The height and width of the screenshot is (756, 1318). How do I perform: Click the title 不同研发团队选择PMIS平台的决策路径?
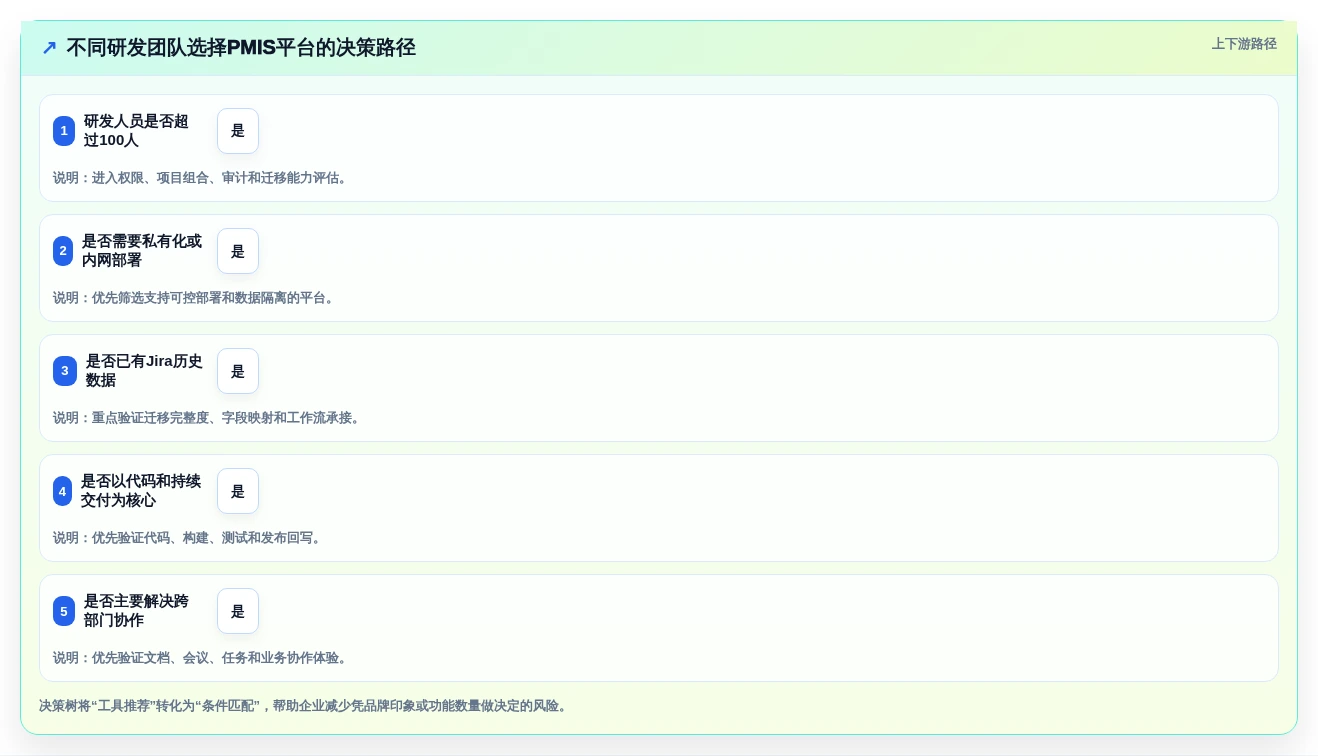241,48
